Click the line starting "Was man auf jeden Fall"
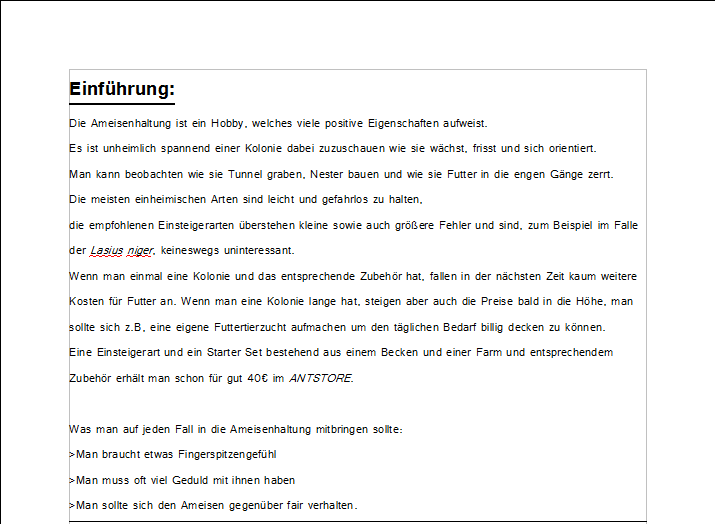The width and height of the screenshot is (715, 524). [x=235, y=429]
